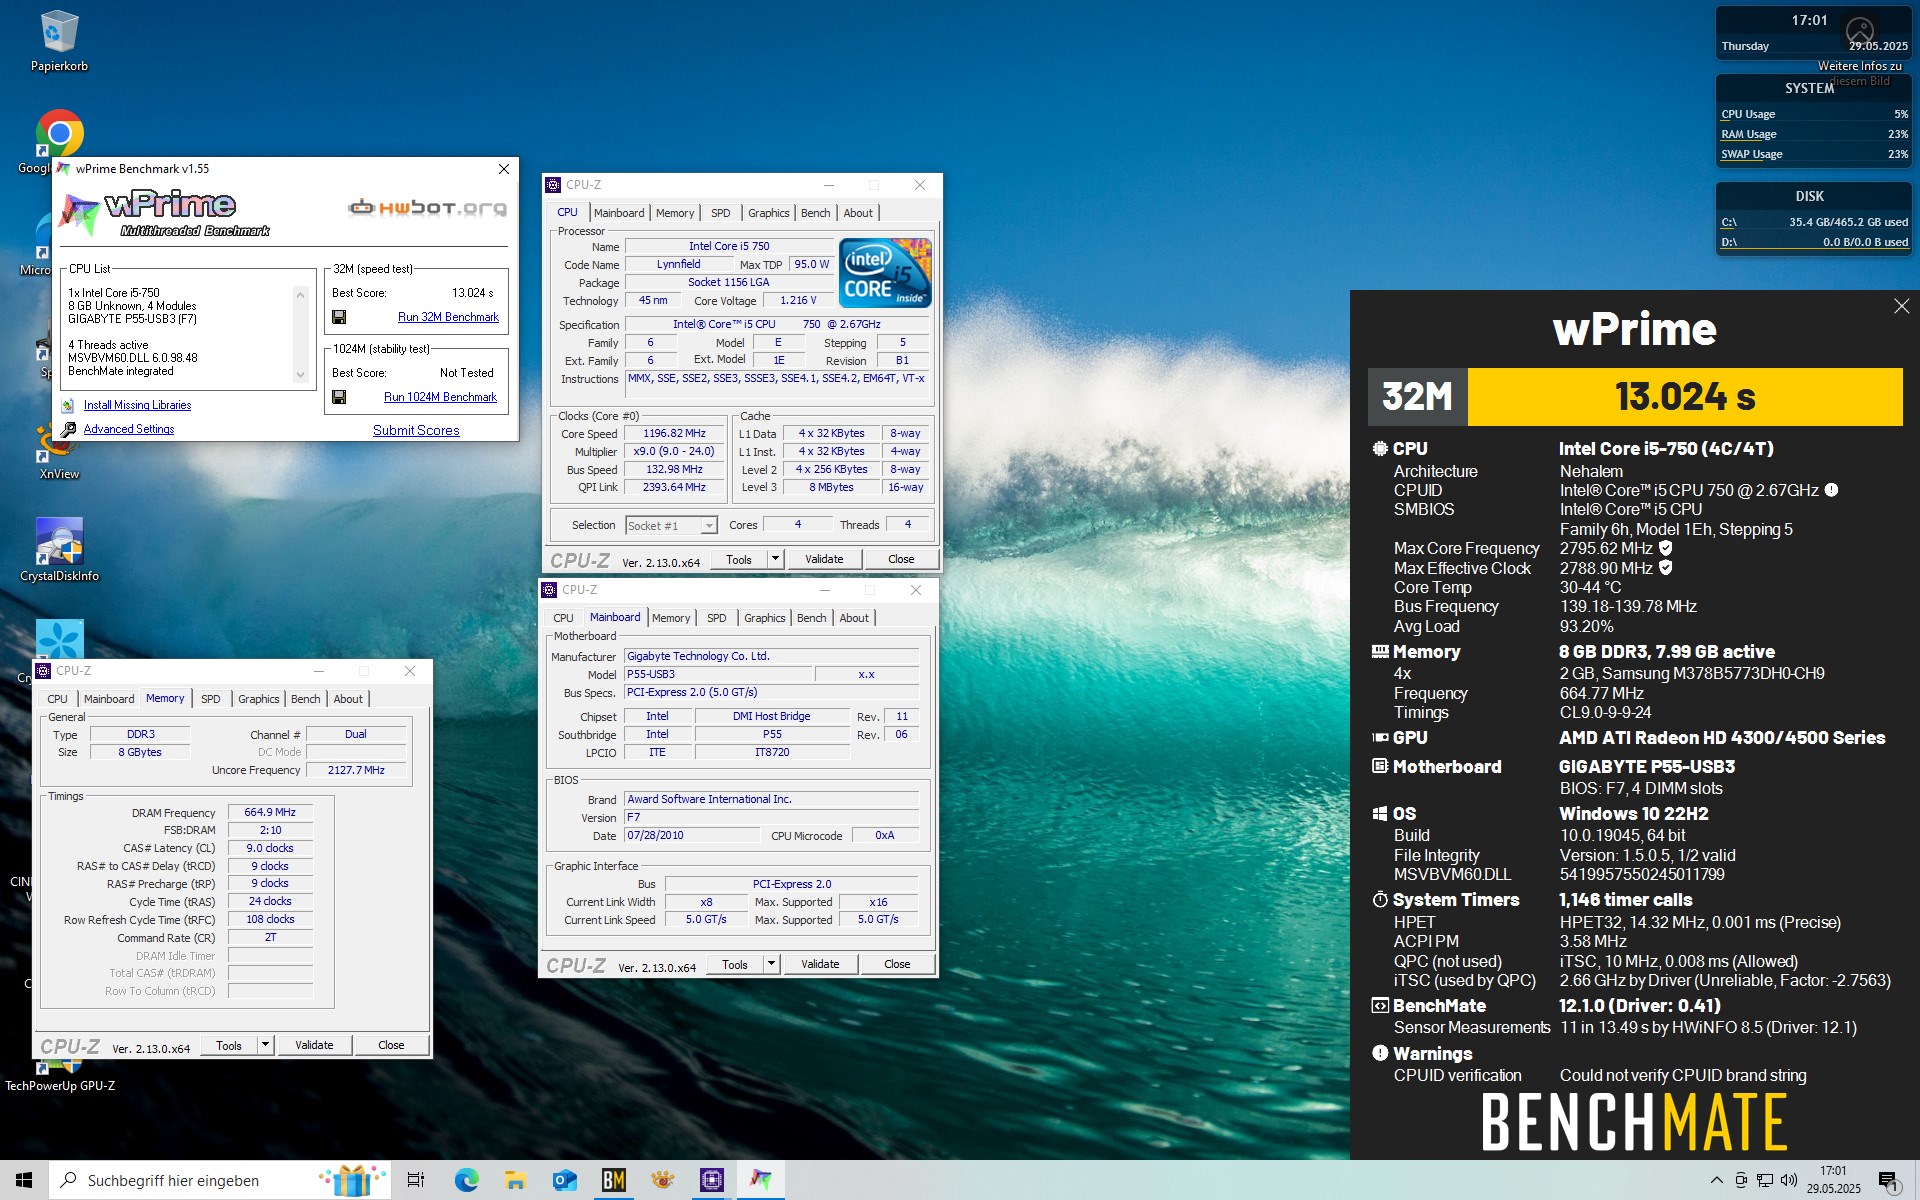
Task: Open Microsoft Edge from the taskbar
Action: 466,1180
